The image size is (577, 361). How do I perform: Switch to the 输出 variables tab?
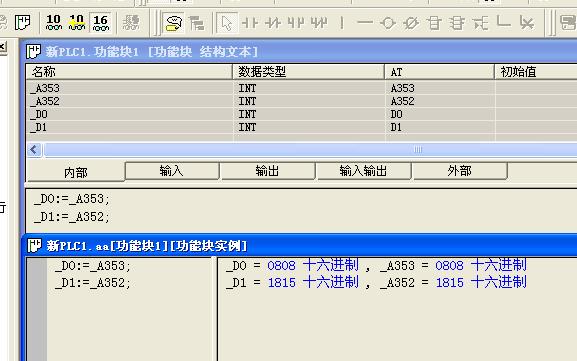(x=268, y=171)
